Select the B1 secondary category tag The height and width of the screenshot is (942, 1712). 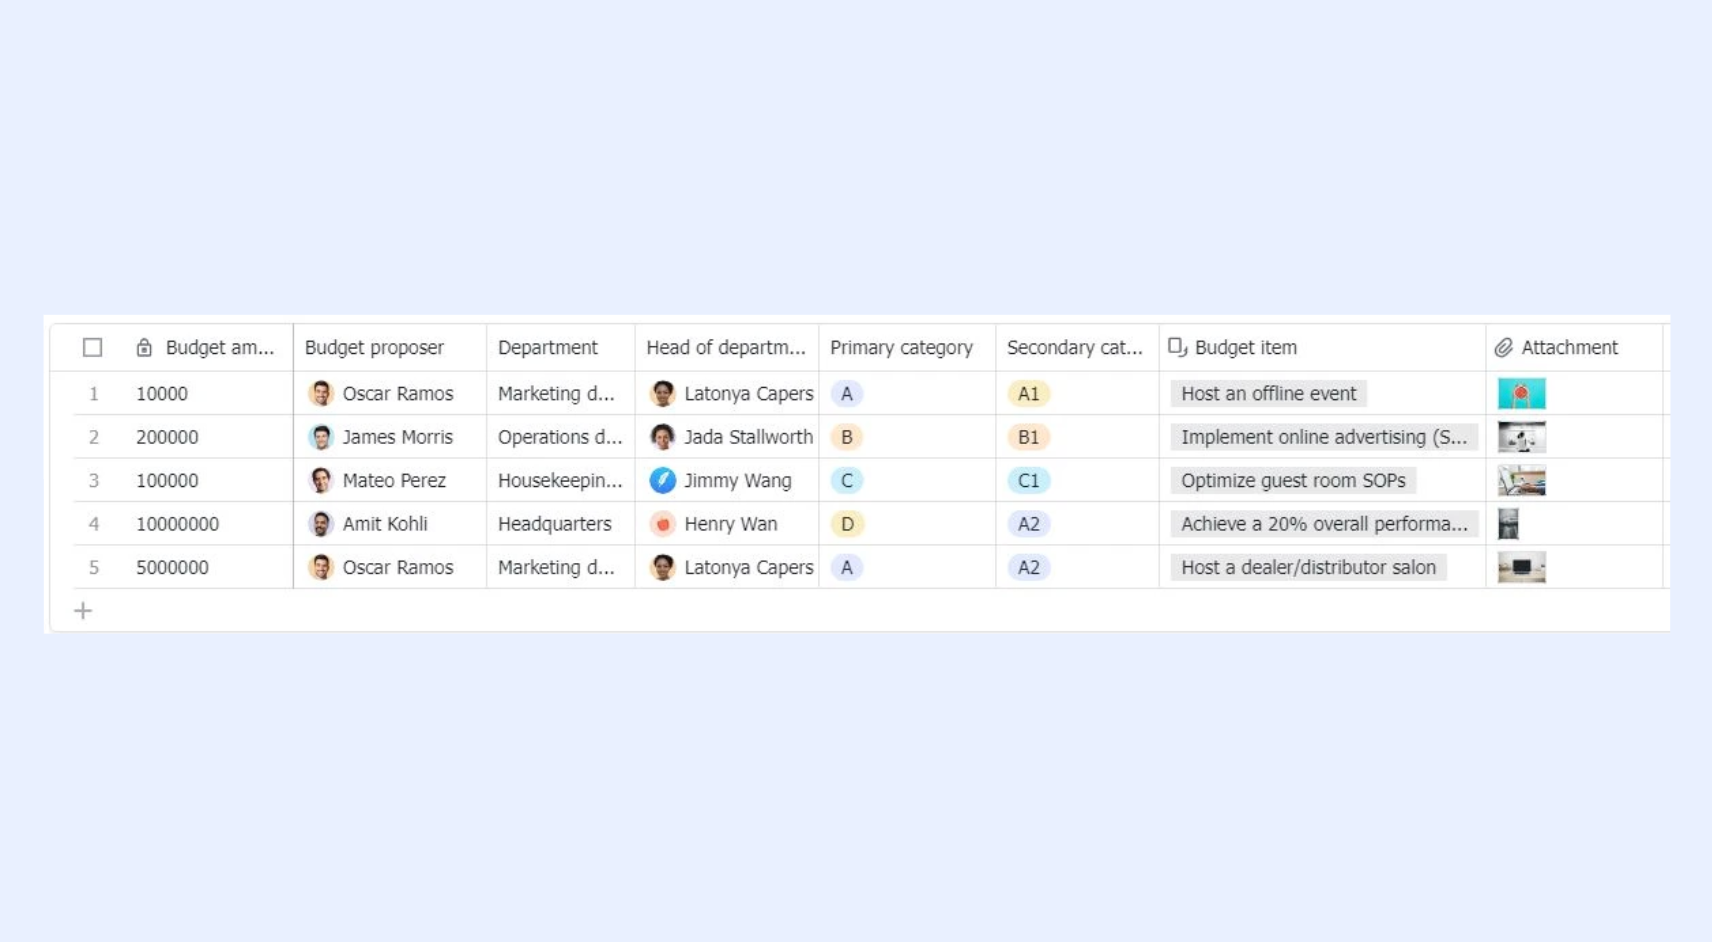(1028, 437)
